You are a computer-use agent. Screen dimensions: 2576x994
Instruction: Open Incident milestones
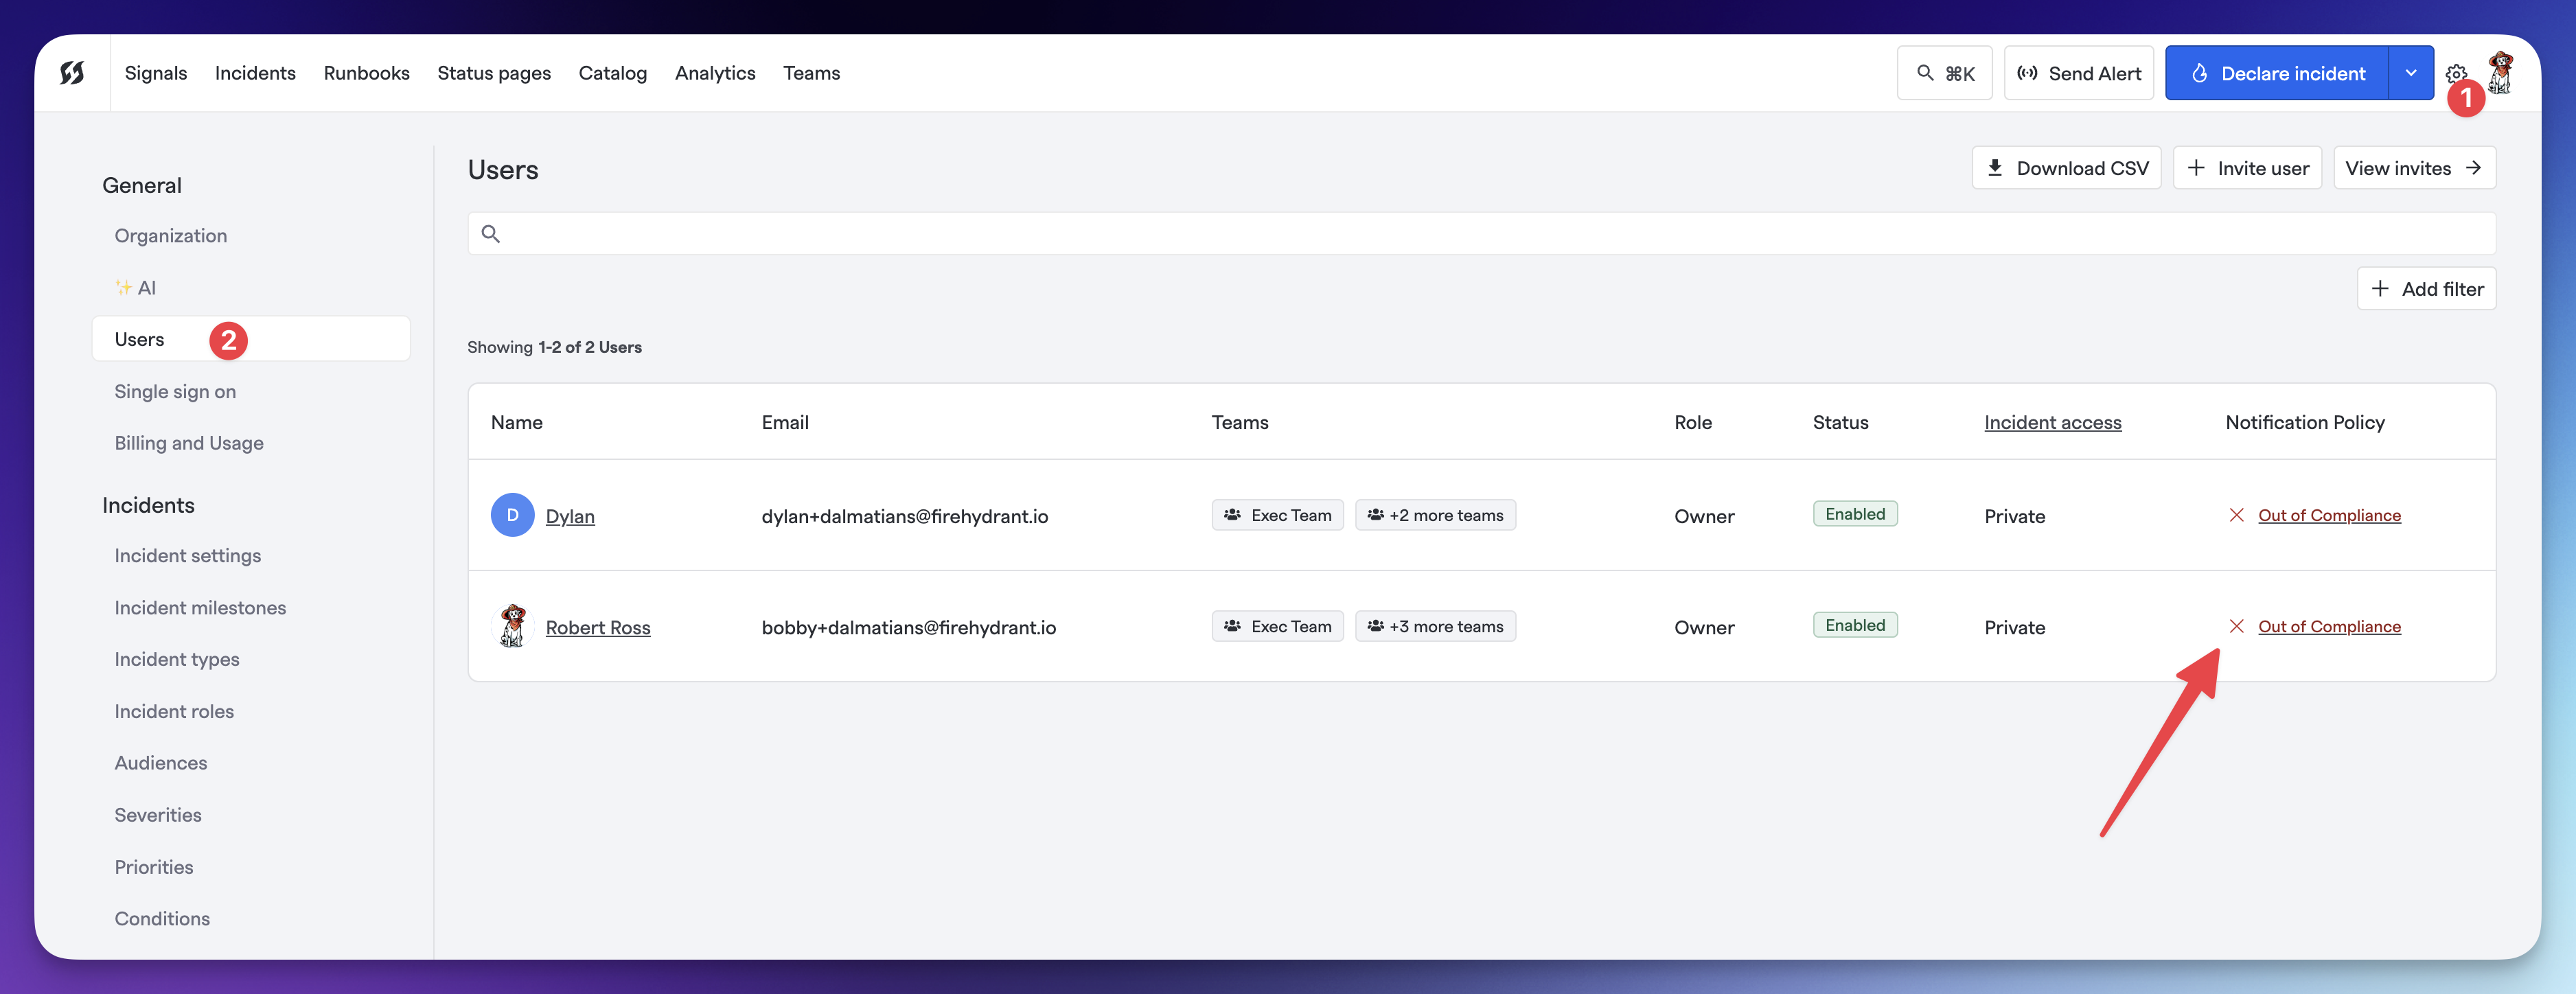(x=200, y=608)
